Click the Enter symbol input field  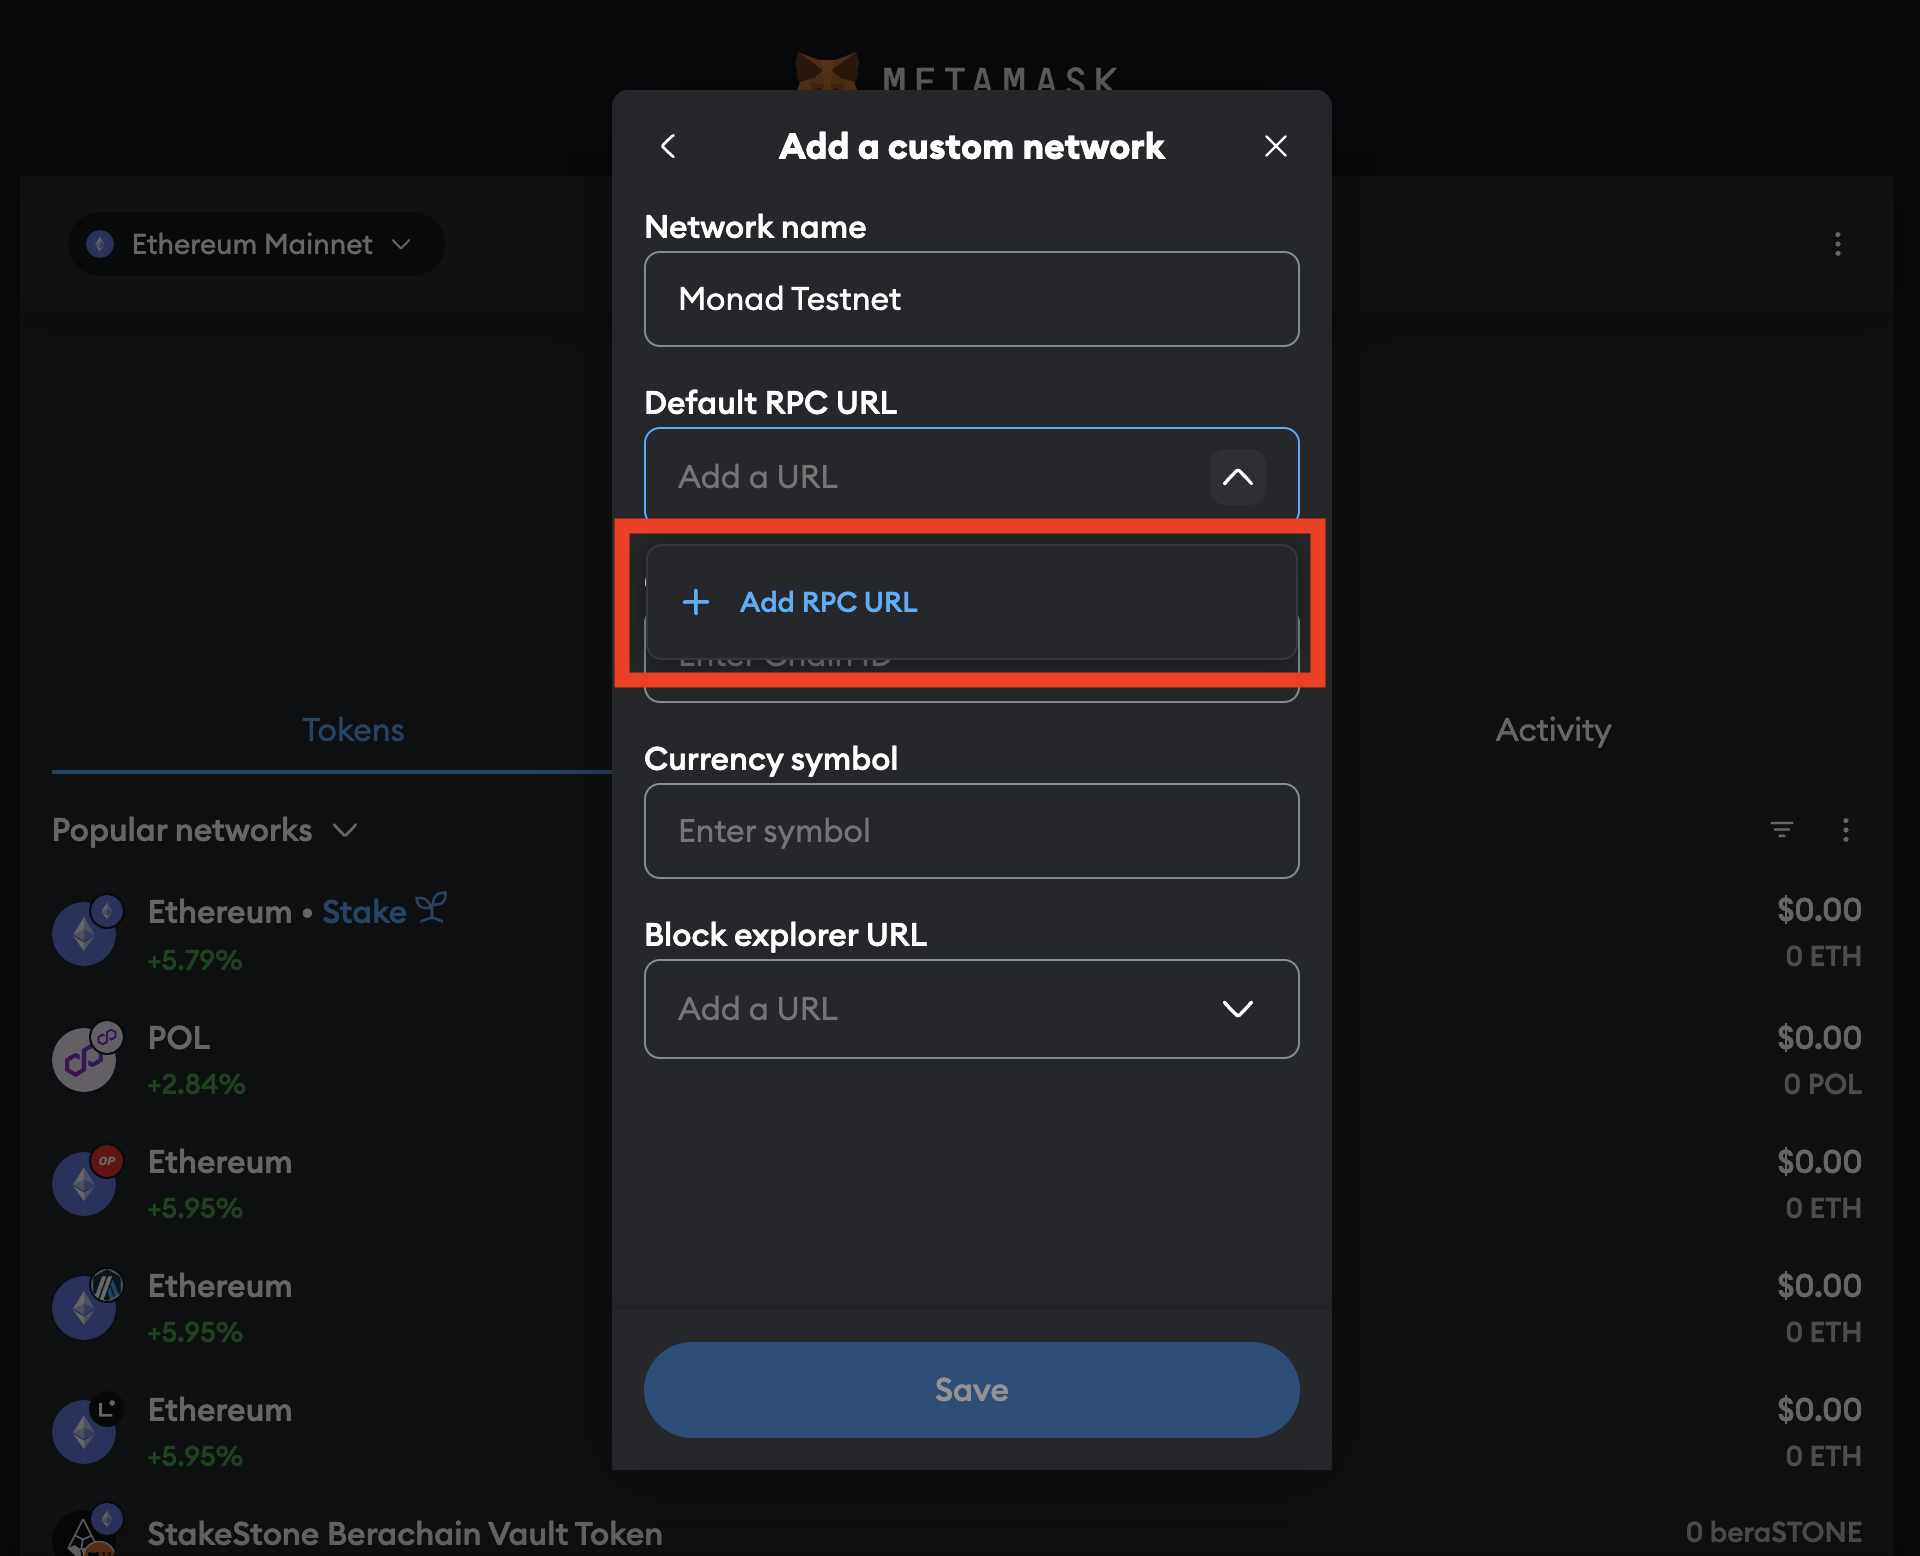click(970, 831)
